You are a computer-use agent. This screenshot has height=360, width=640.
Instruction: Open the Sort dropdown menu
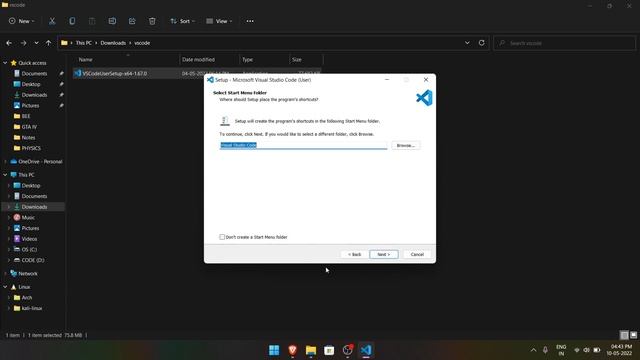pos(182,21)
